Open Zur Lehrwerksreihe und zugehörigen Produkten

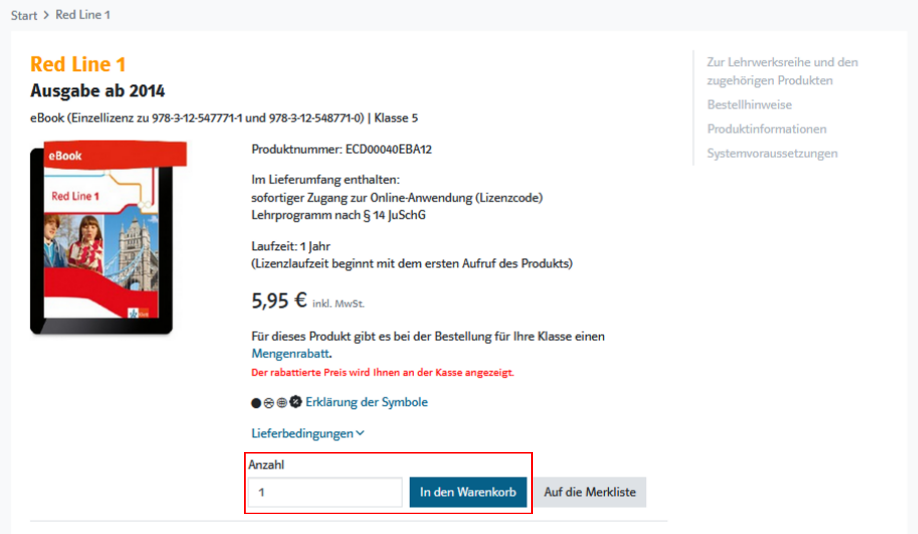(x=782, y=71)
